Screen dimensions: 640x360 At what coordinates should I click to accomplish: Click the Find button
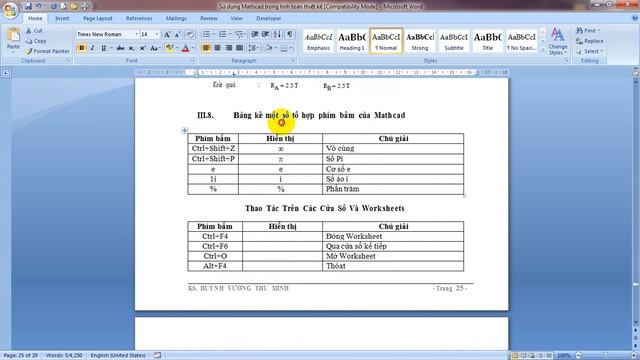tap(588, 31)
